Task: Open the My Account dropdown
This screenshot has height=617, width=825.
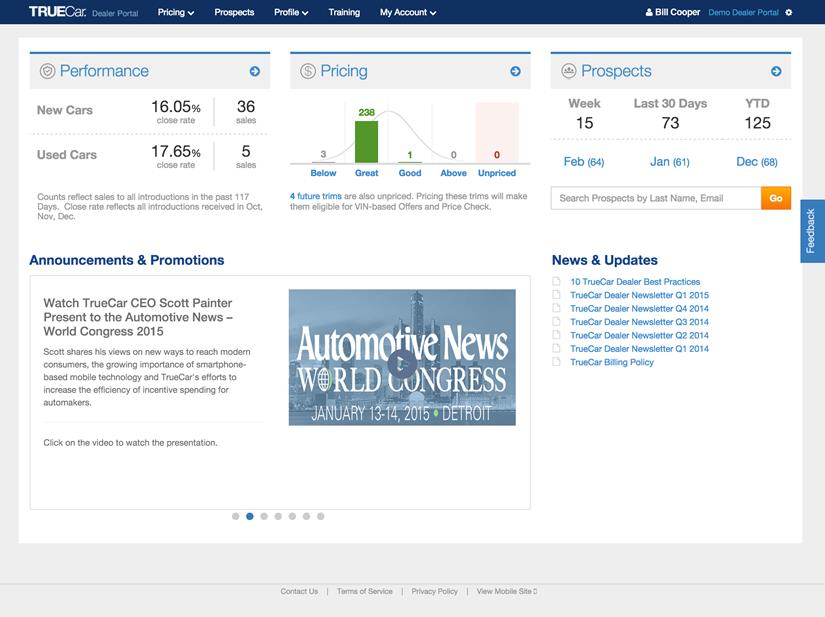Action: [408, 13]
